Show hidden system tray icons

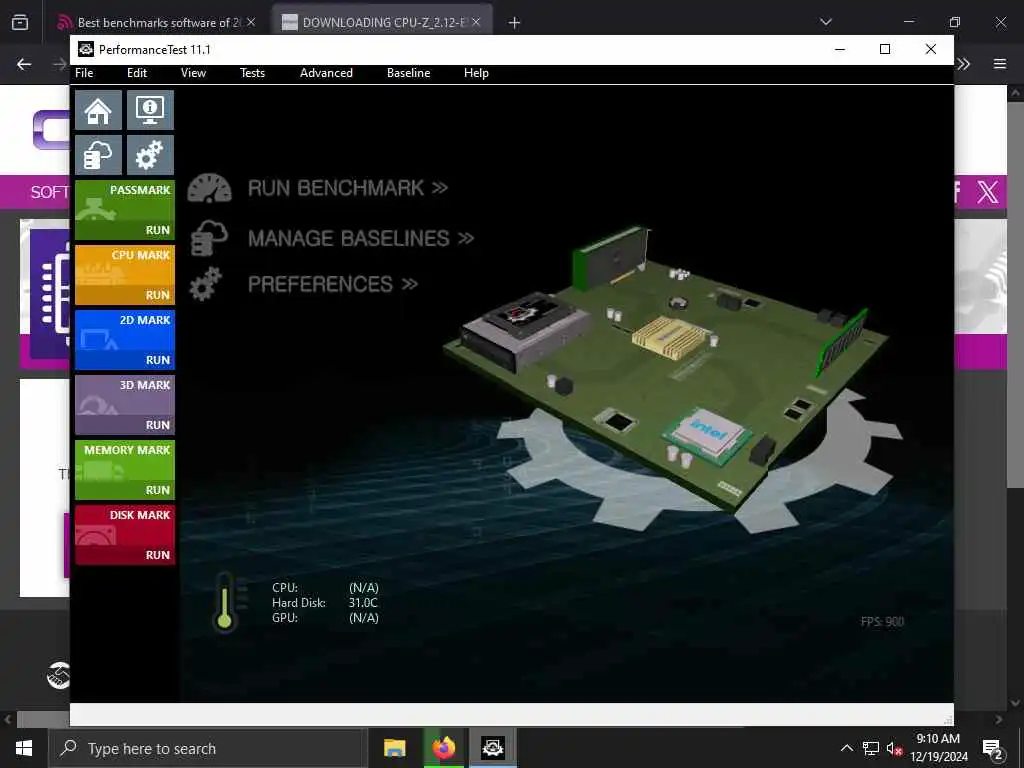point(846,748)
